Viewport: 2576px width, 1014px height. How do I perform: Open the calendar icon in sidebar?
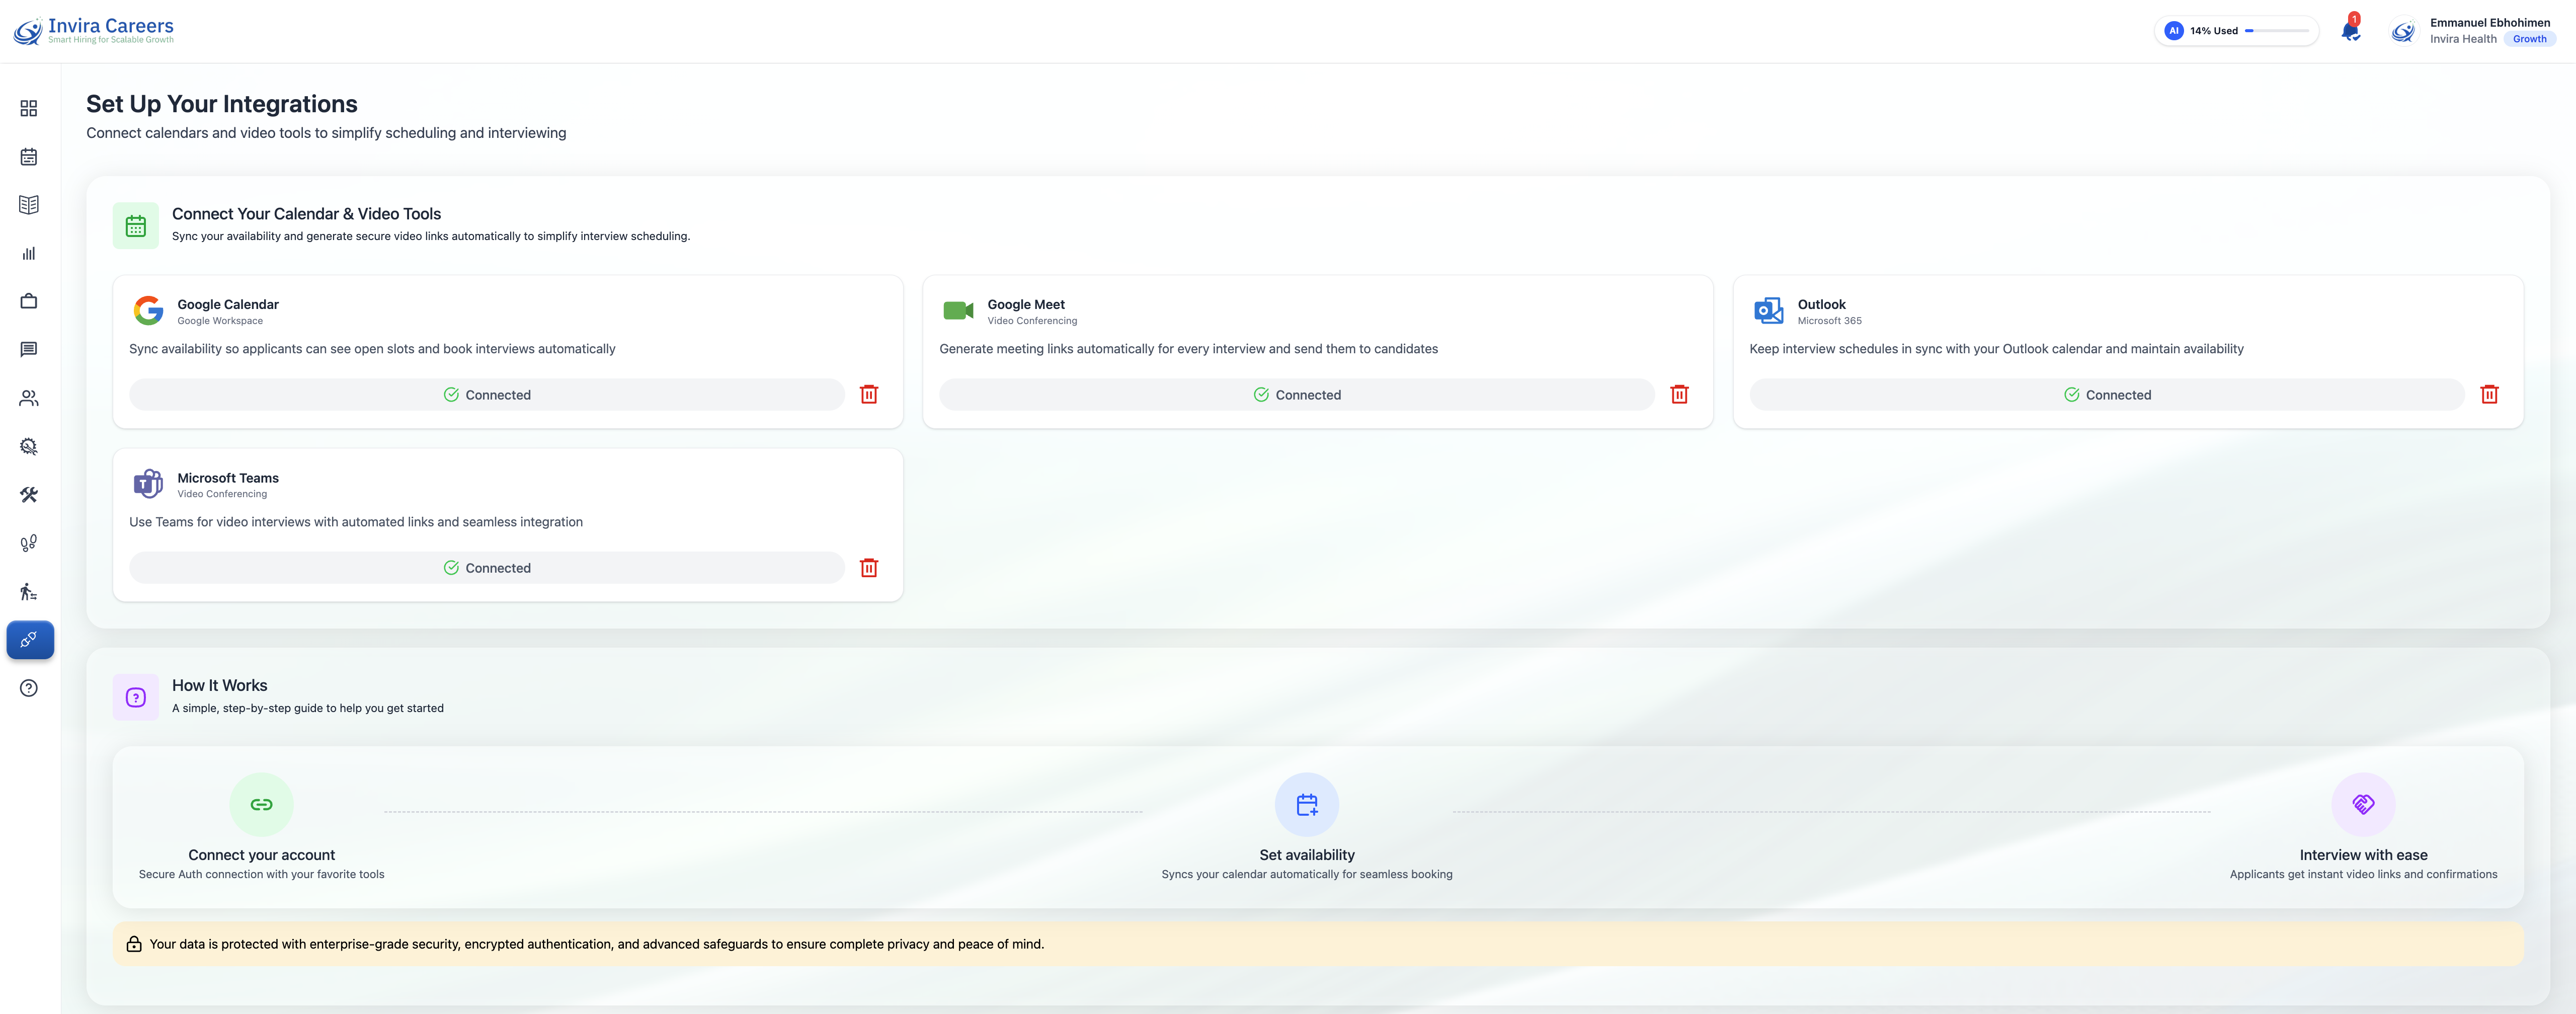(x=29, y=157)
